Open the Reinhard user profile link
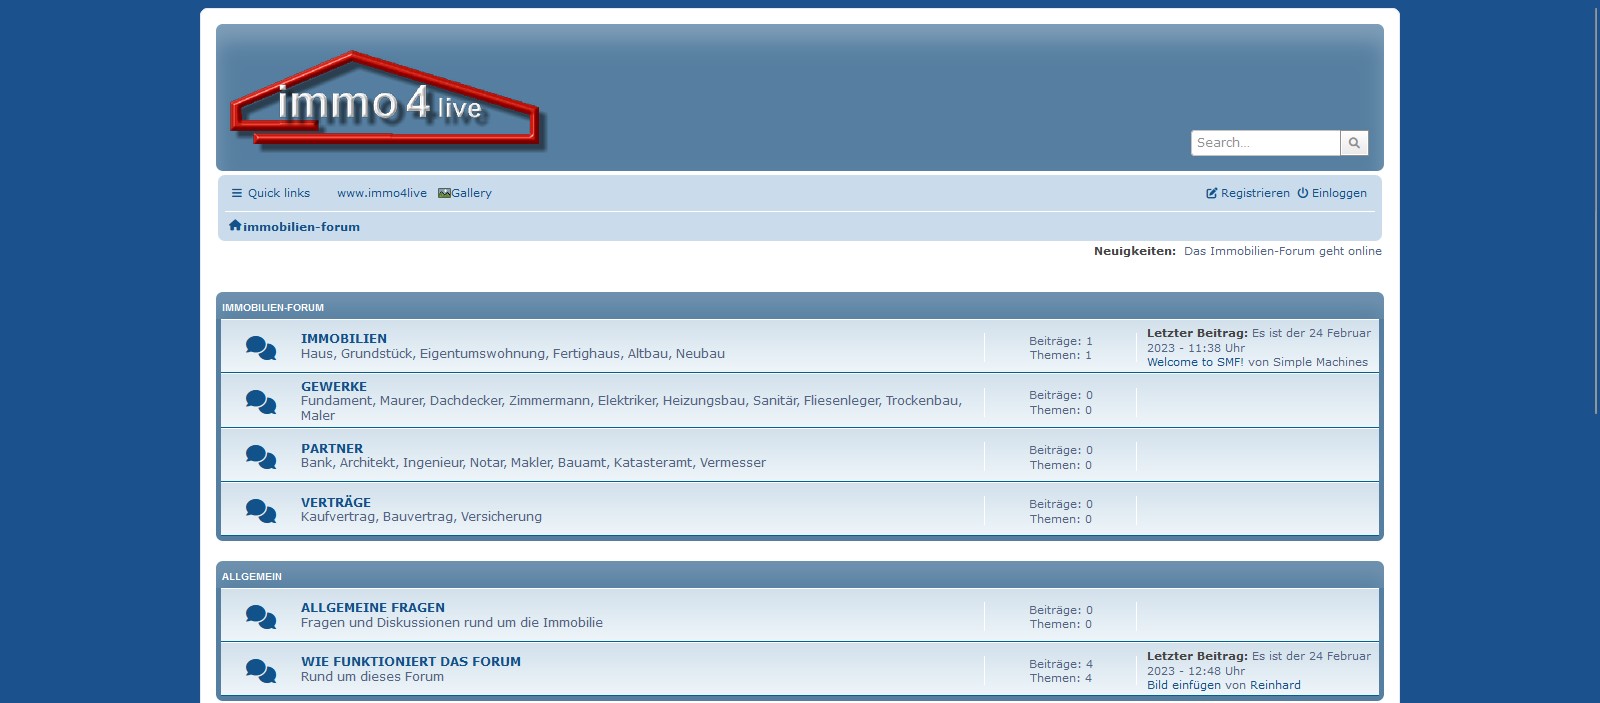 click(x=1275, y=686)
